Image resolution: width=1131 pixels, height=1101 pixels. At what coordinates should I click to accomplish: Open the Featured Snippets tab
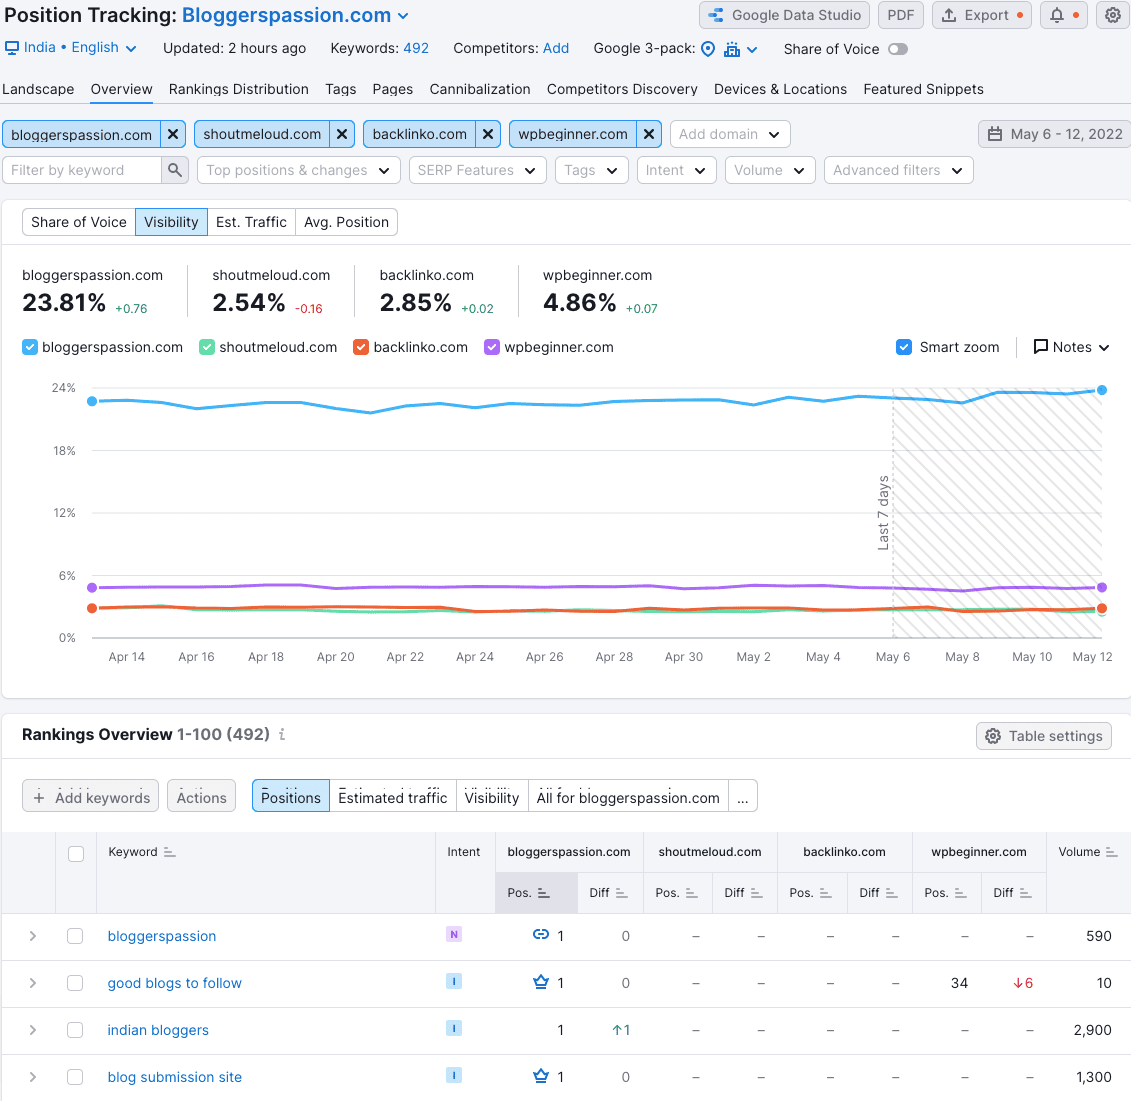point(922,89)
